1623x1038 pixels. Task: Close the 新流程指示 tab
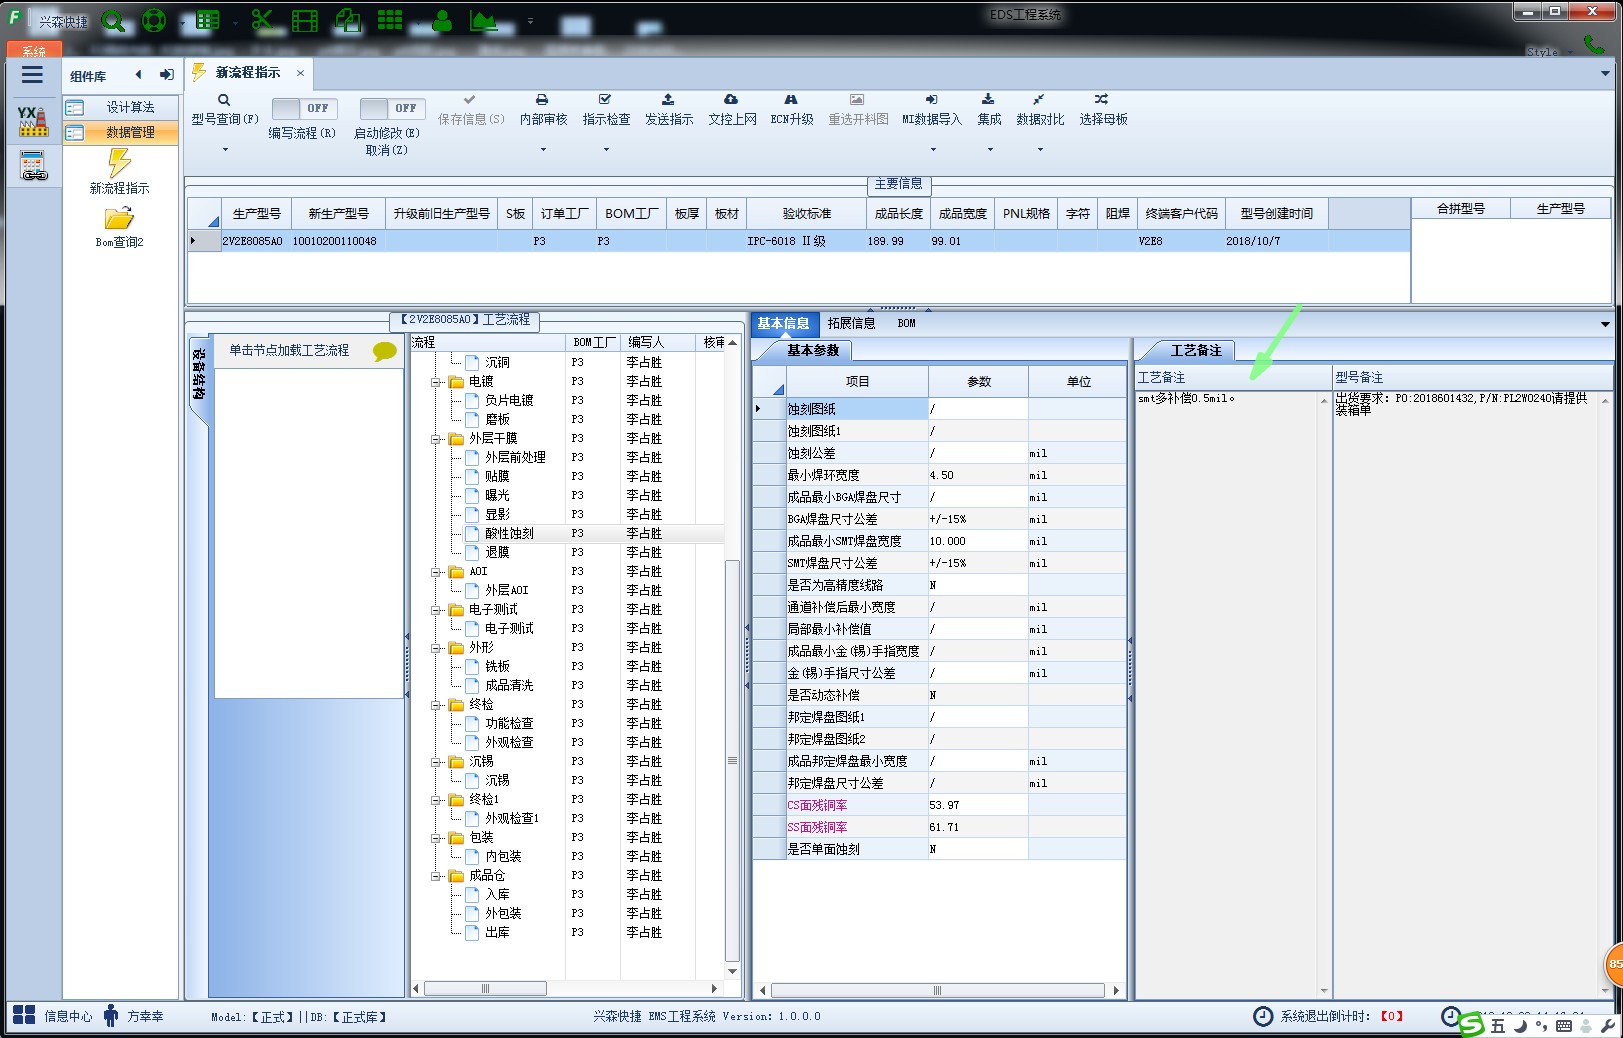tap(300, 72)
